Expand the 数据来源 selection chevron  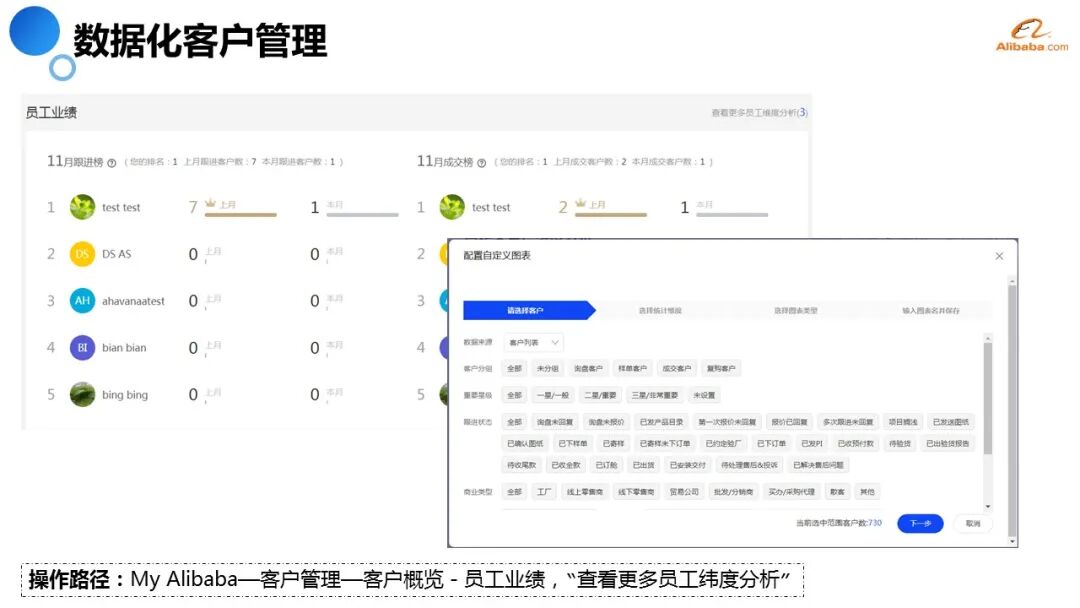pyautogui.click(x=555, y=343)
